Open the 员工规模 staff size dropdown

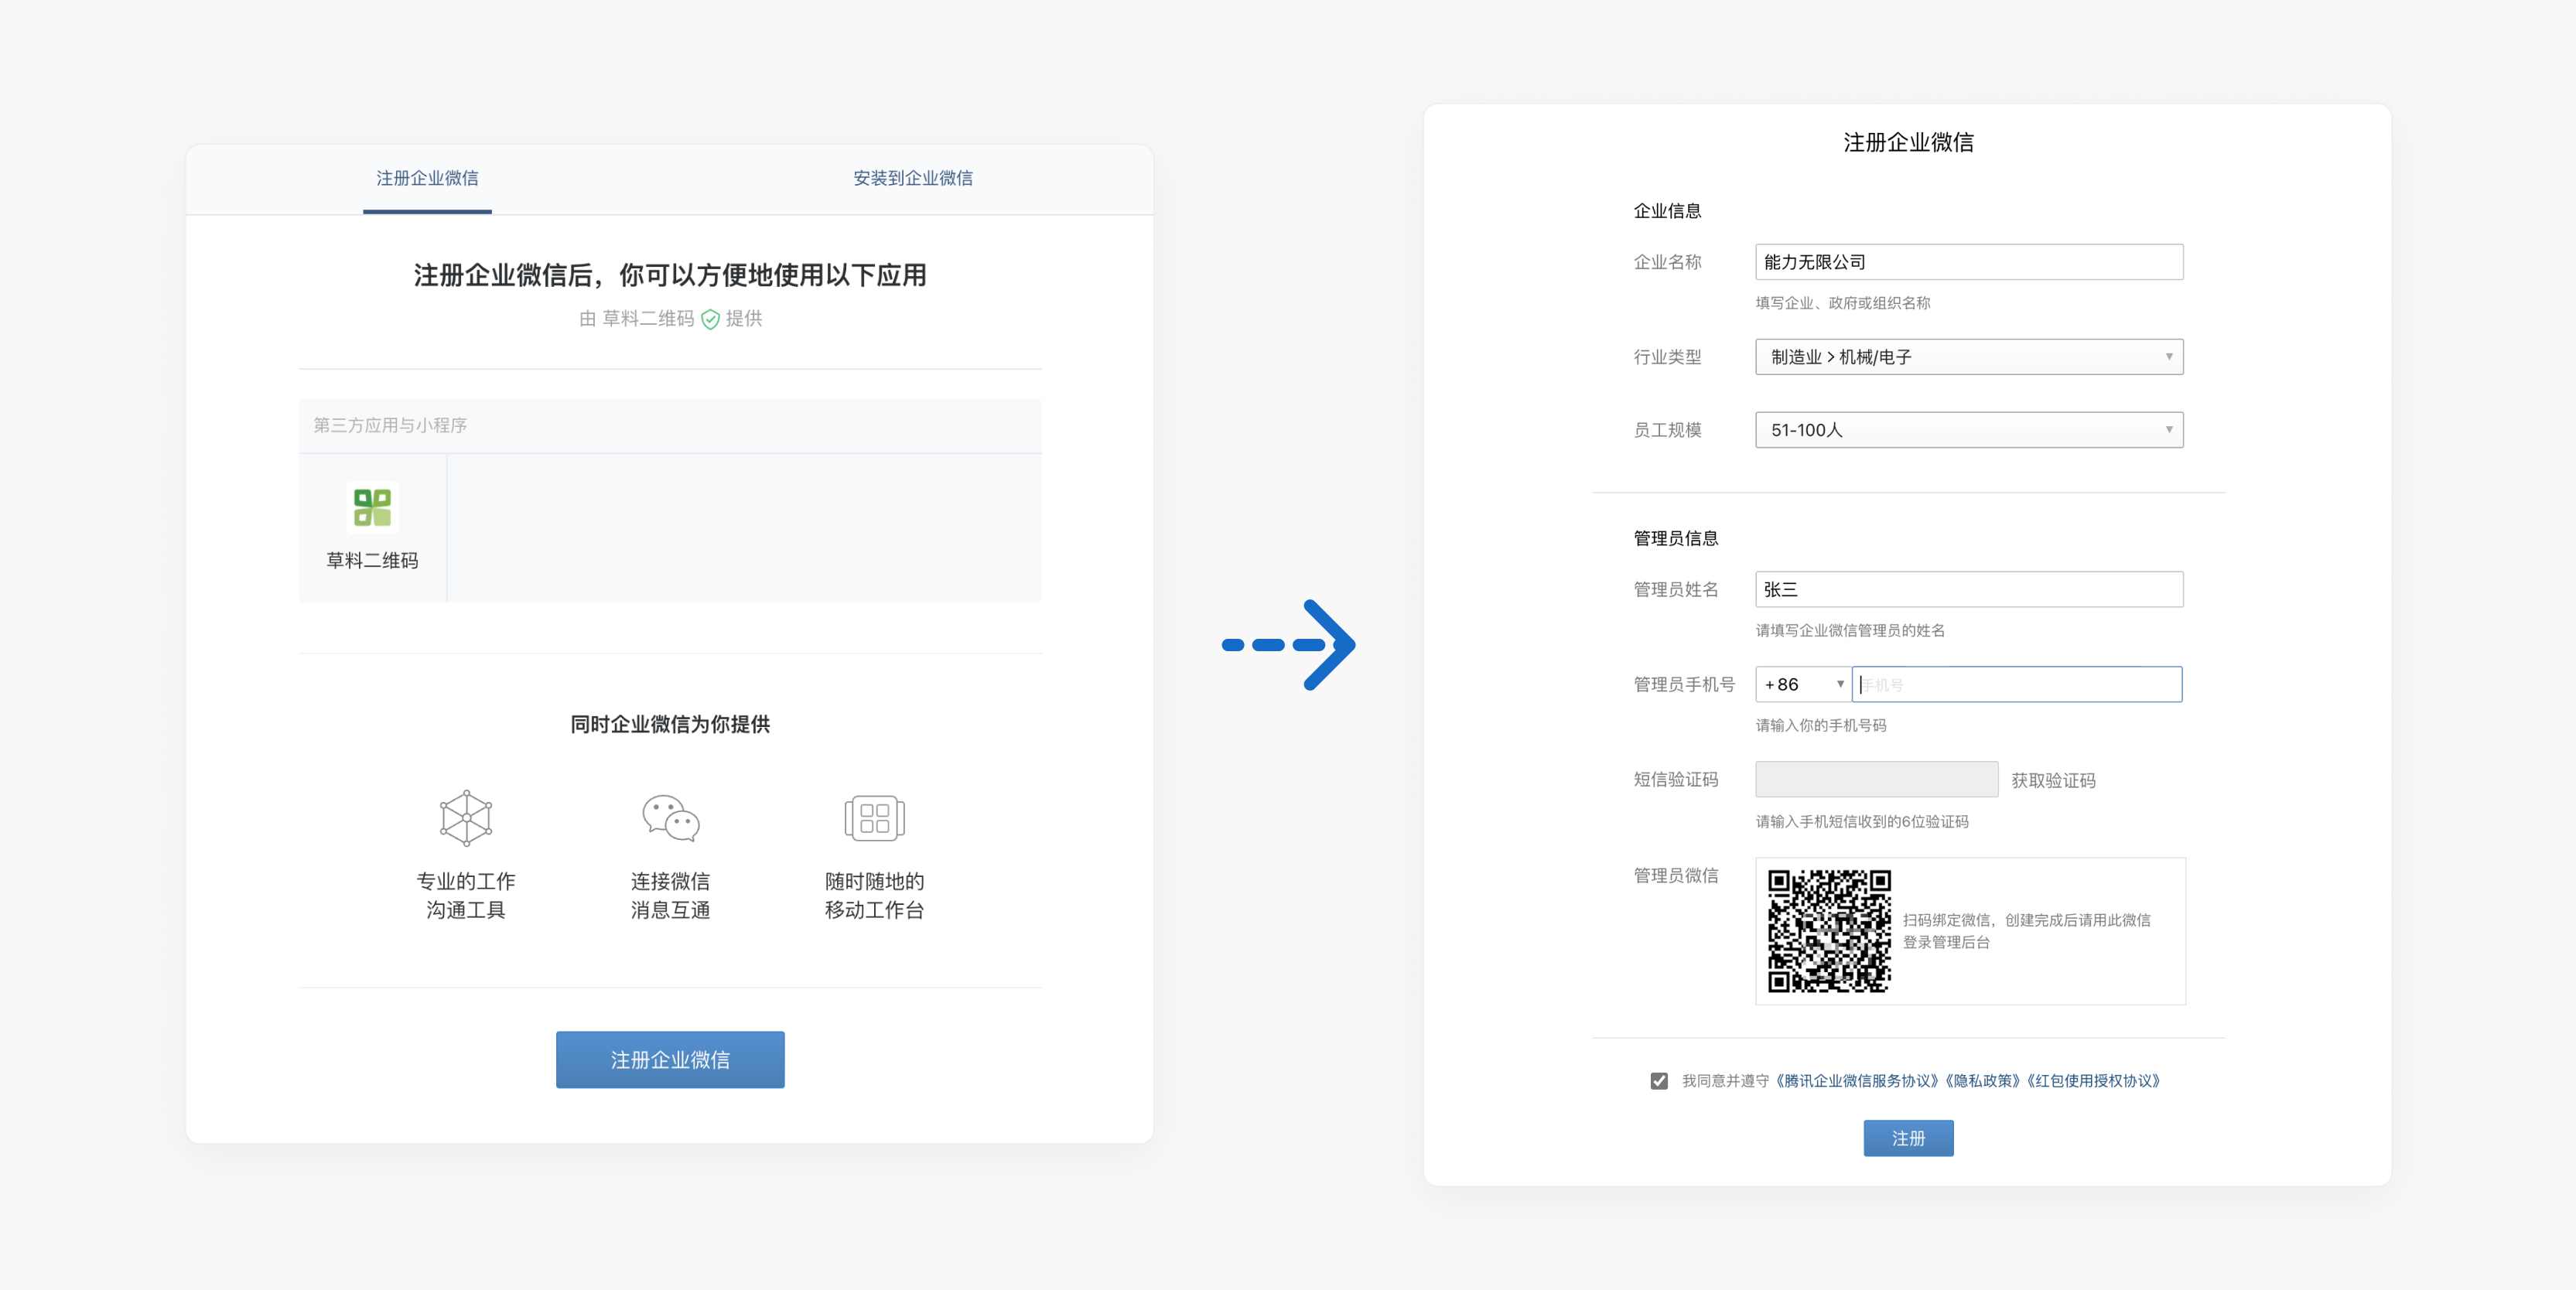pos(1969,430)
